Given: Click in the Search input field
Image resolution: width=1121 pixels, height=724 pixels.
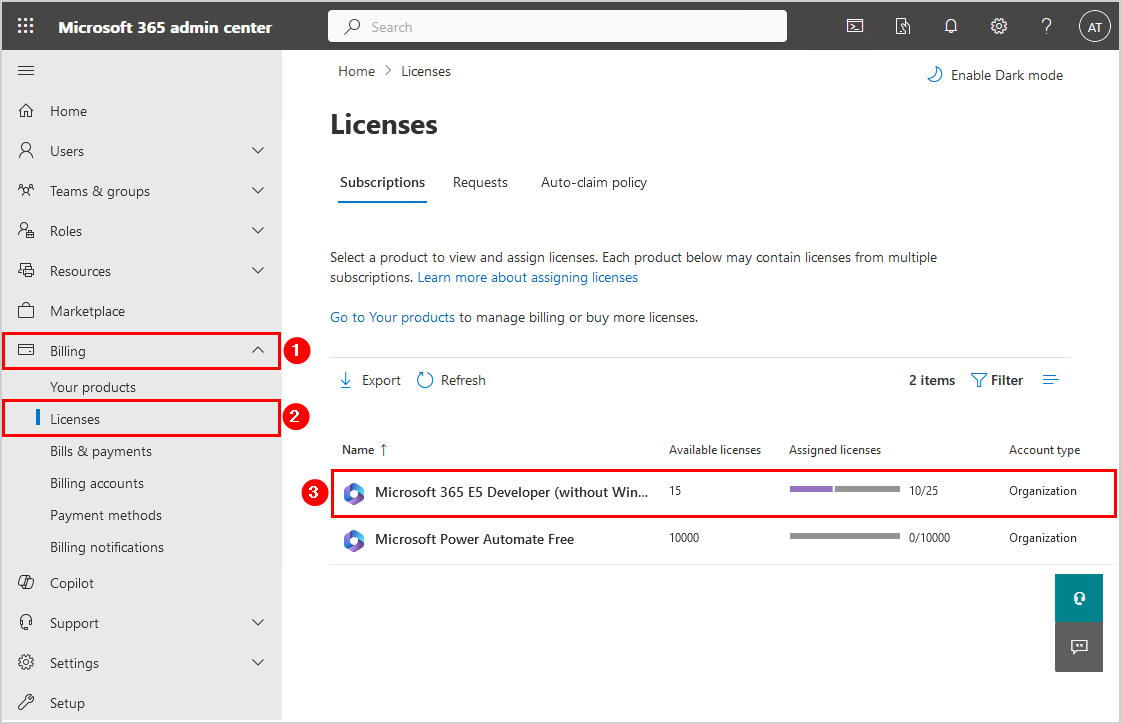Looking at the screenshot, I should [558, 26].
